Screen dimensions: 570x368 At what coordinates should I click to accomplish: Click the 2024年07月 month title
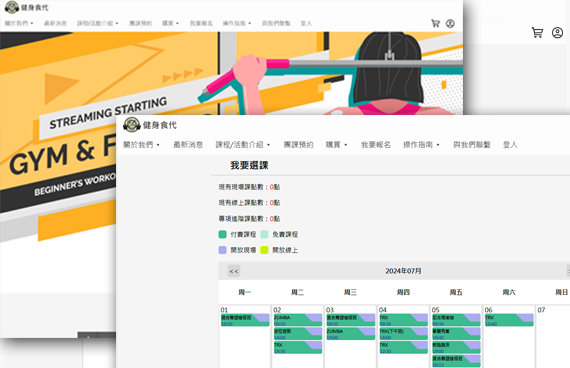point(403,271)
